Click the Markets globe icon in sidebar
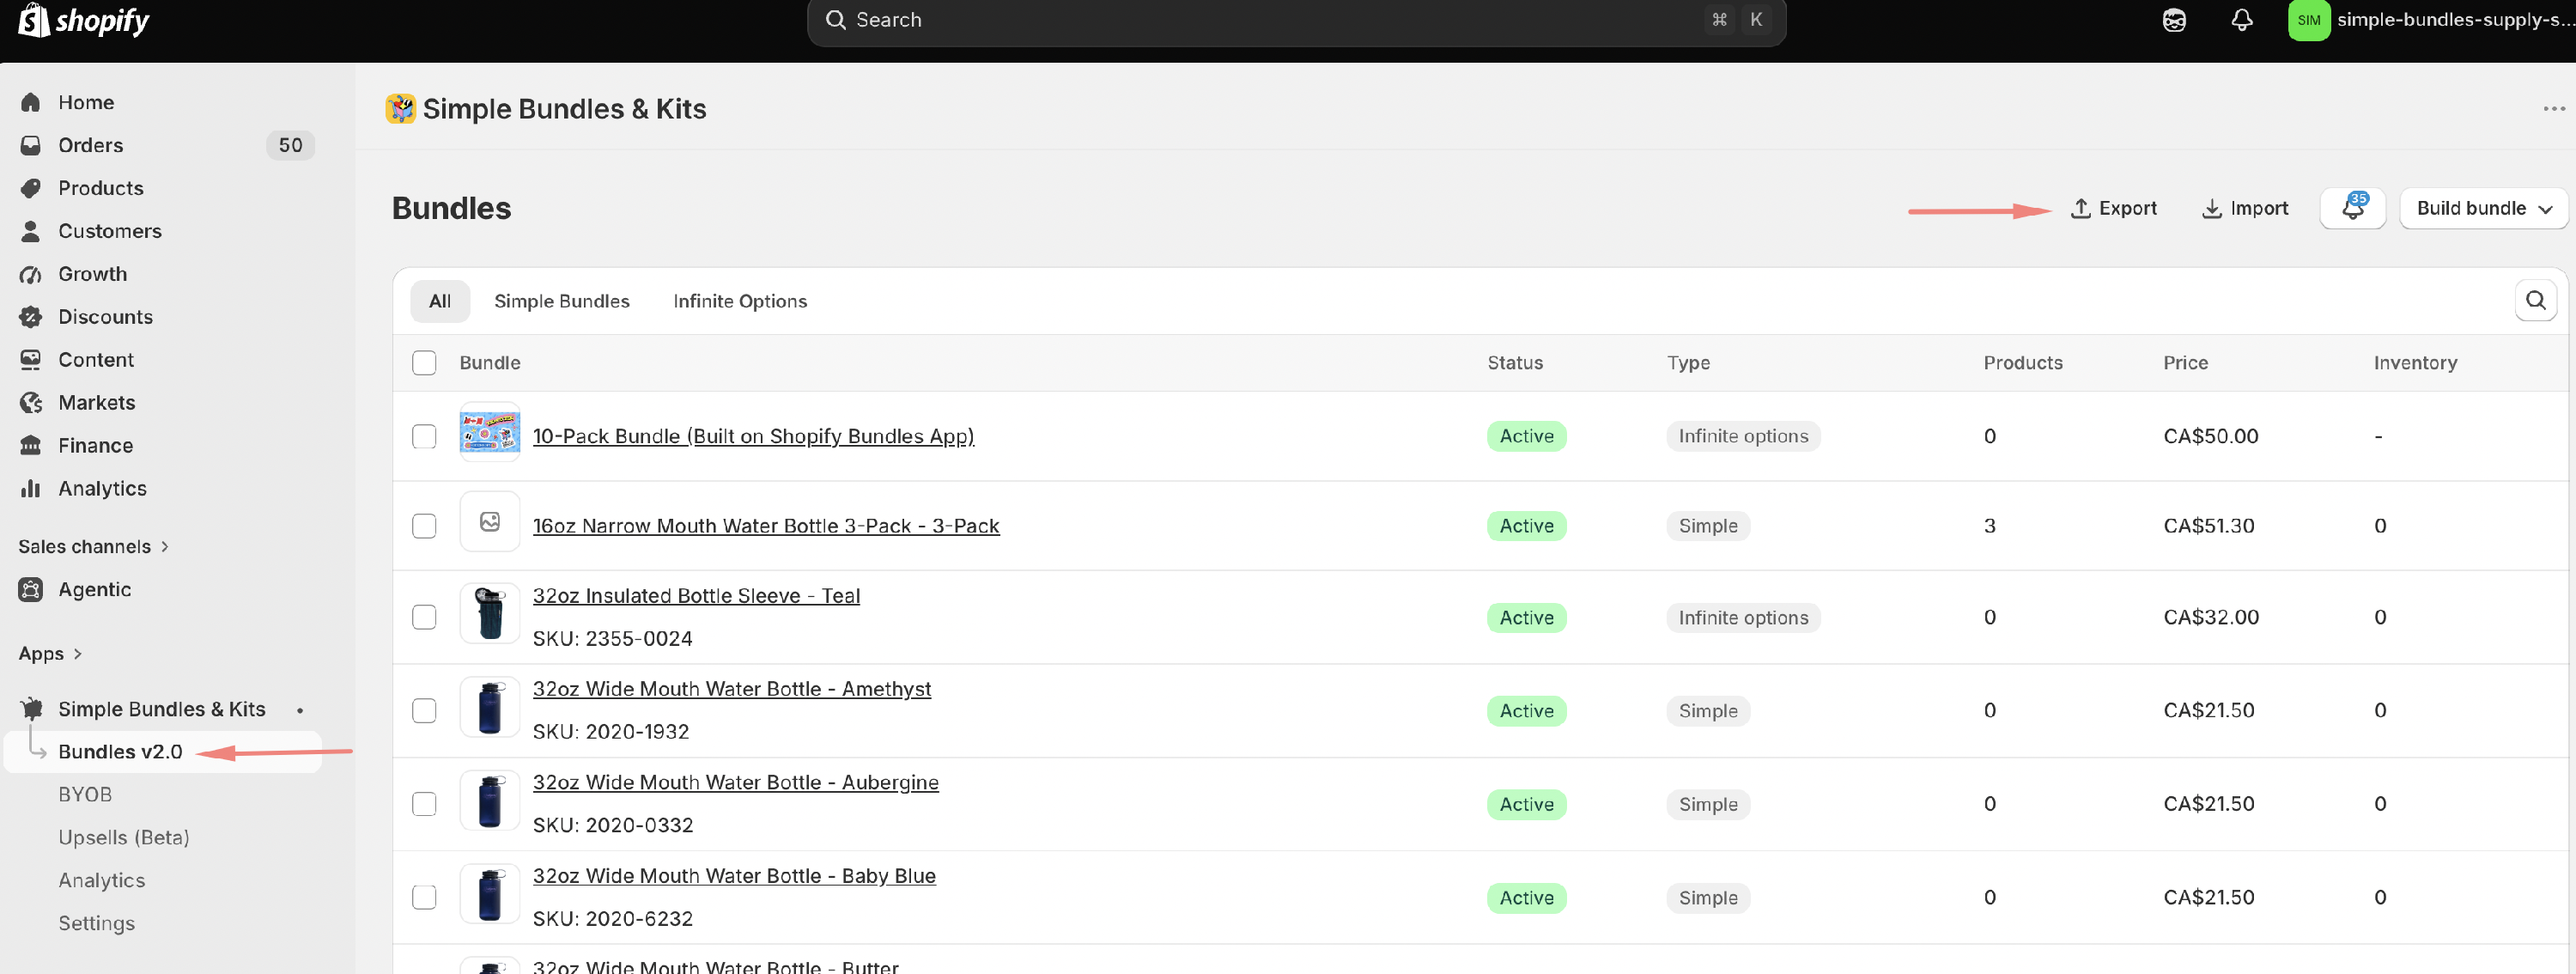 pyautogui.click(x=31, y=402)
